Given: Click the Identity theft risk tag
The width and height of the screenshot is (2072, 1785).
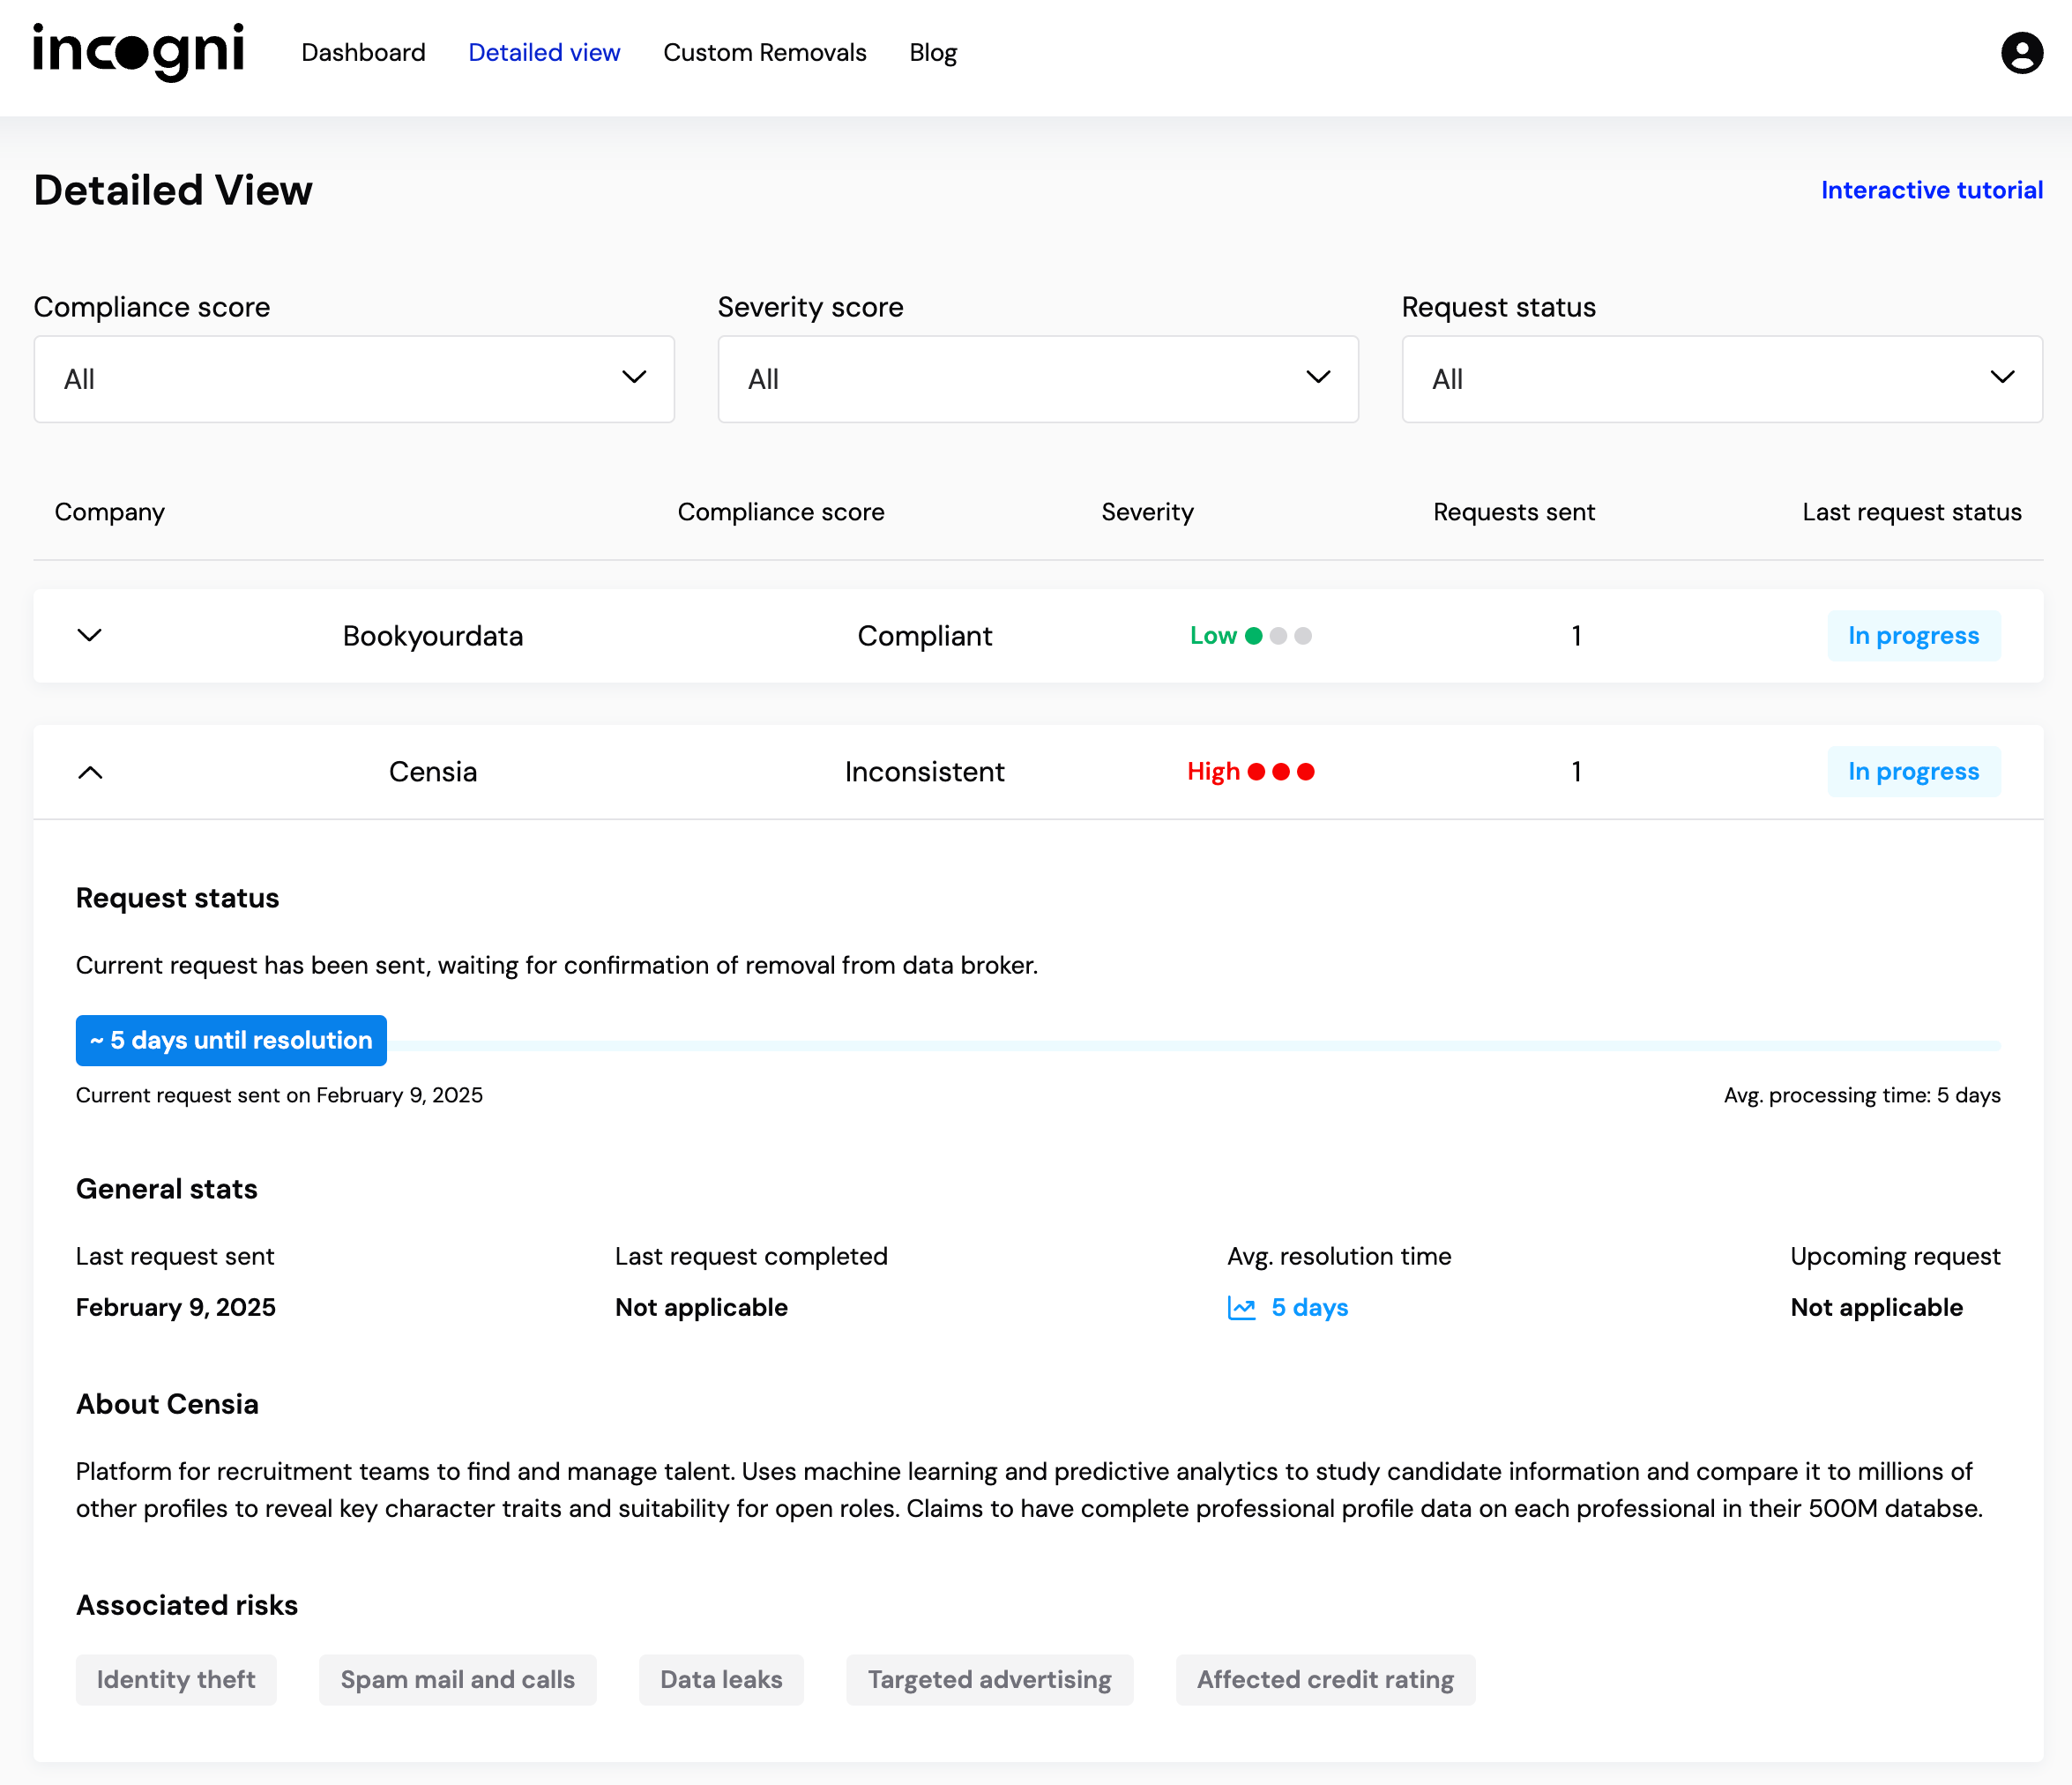Looking at the screenshot, I should point(176,1680).
